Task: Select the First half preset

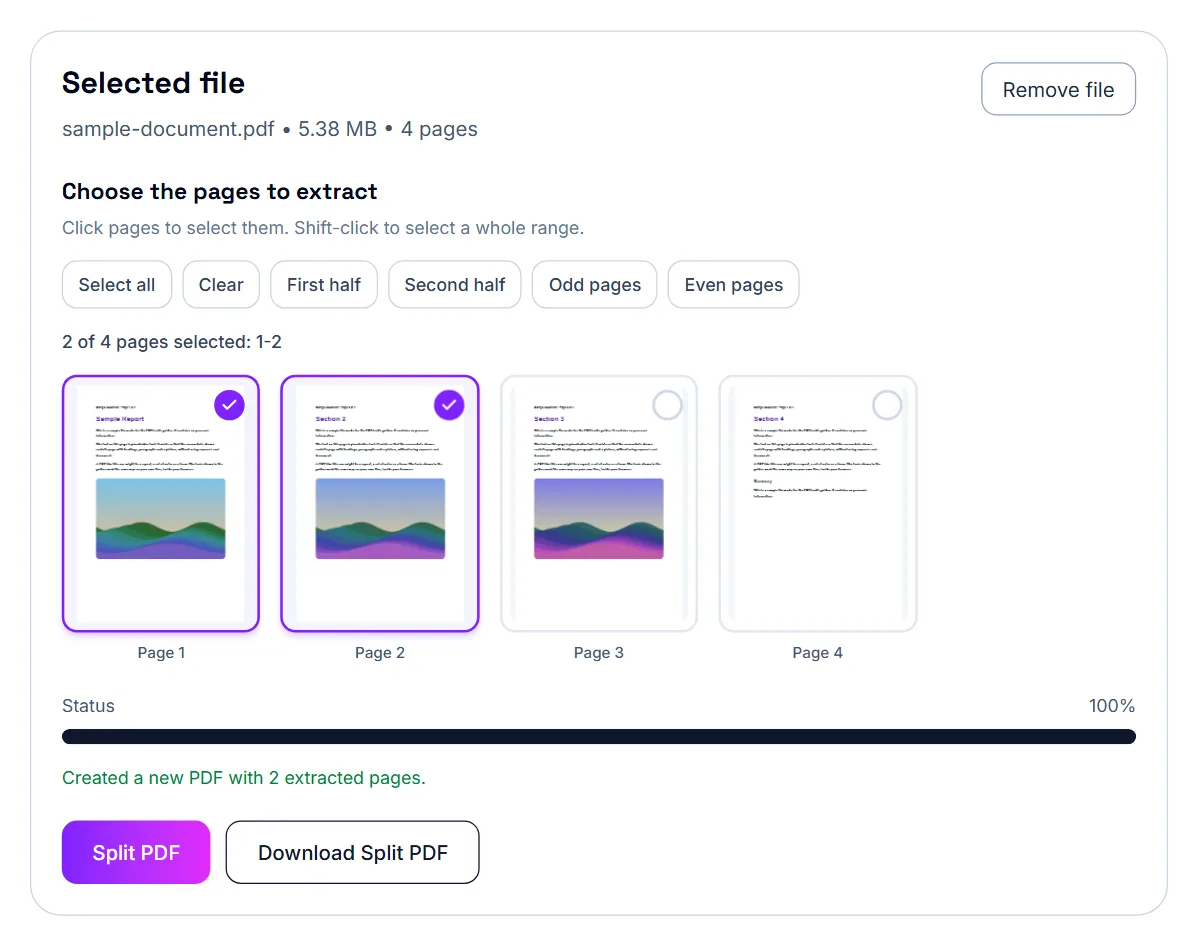Action: (x=323, y=284)
